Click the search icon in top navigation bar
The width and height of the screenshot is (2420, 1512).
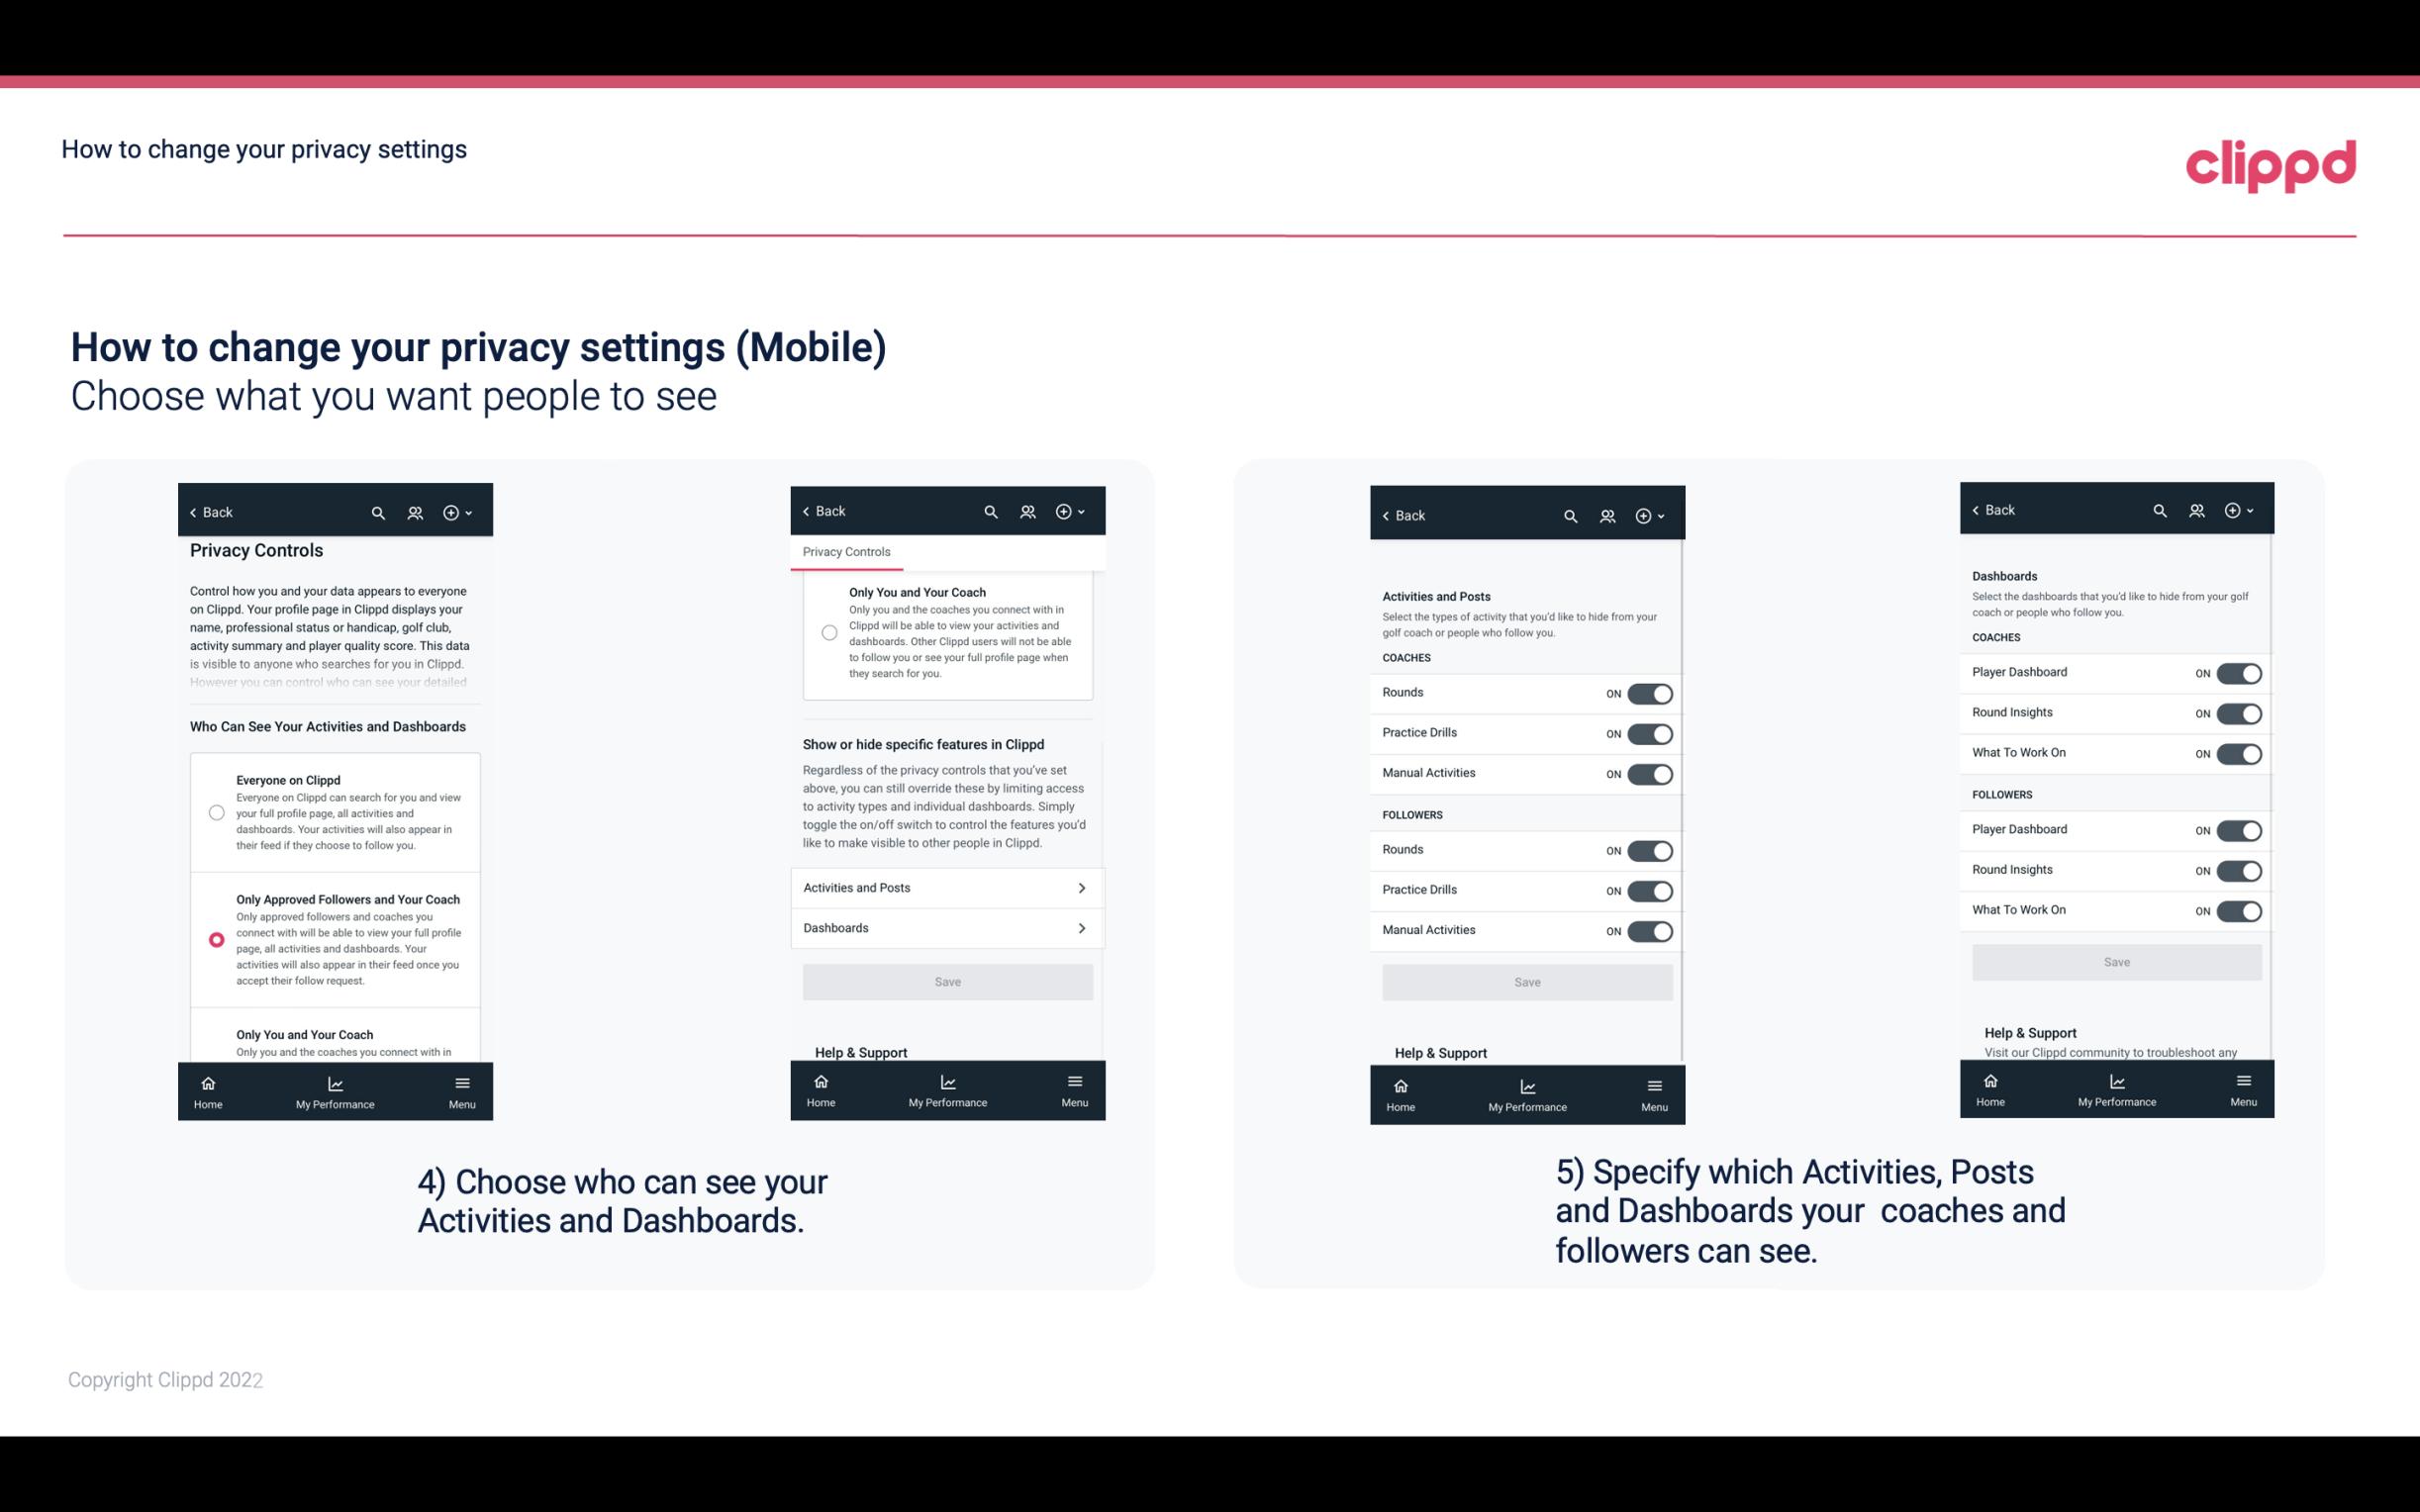(x=378, y=513)
